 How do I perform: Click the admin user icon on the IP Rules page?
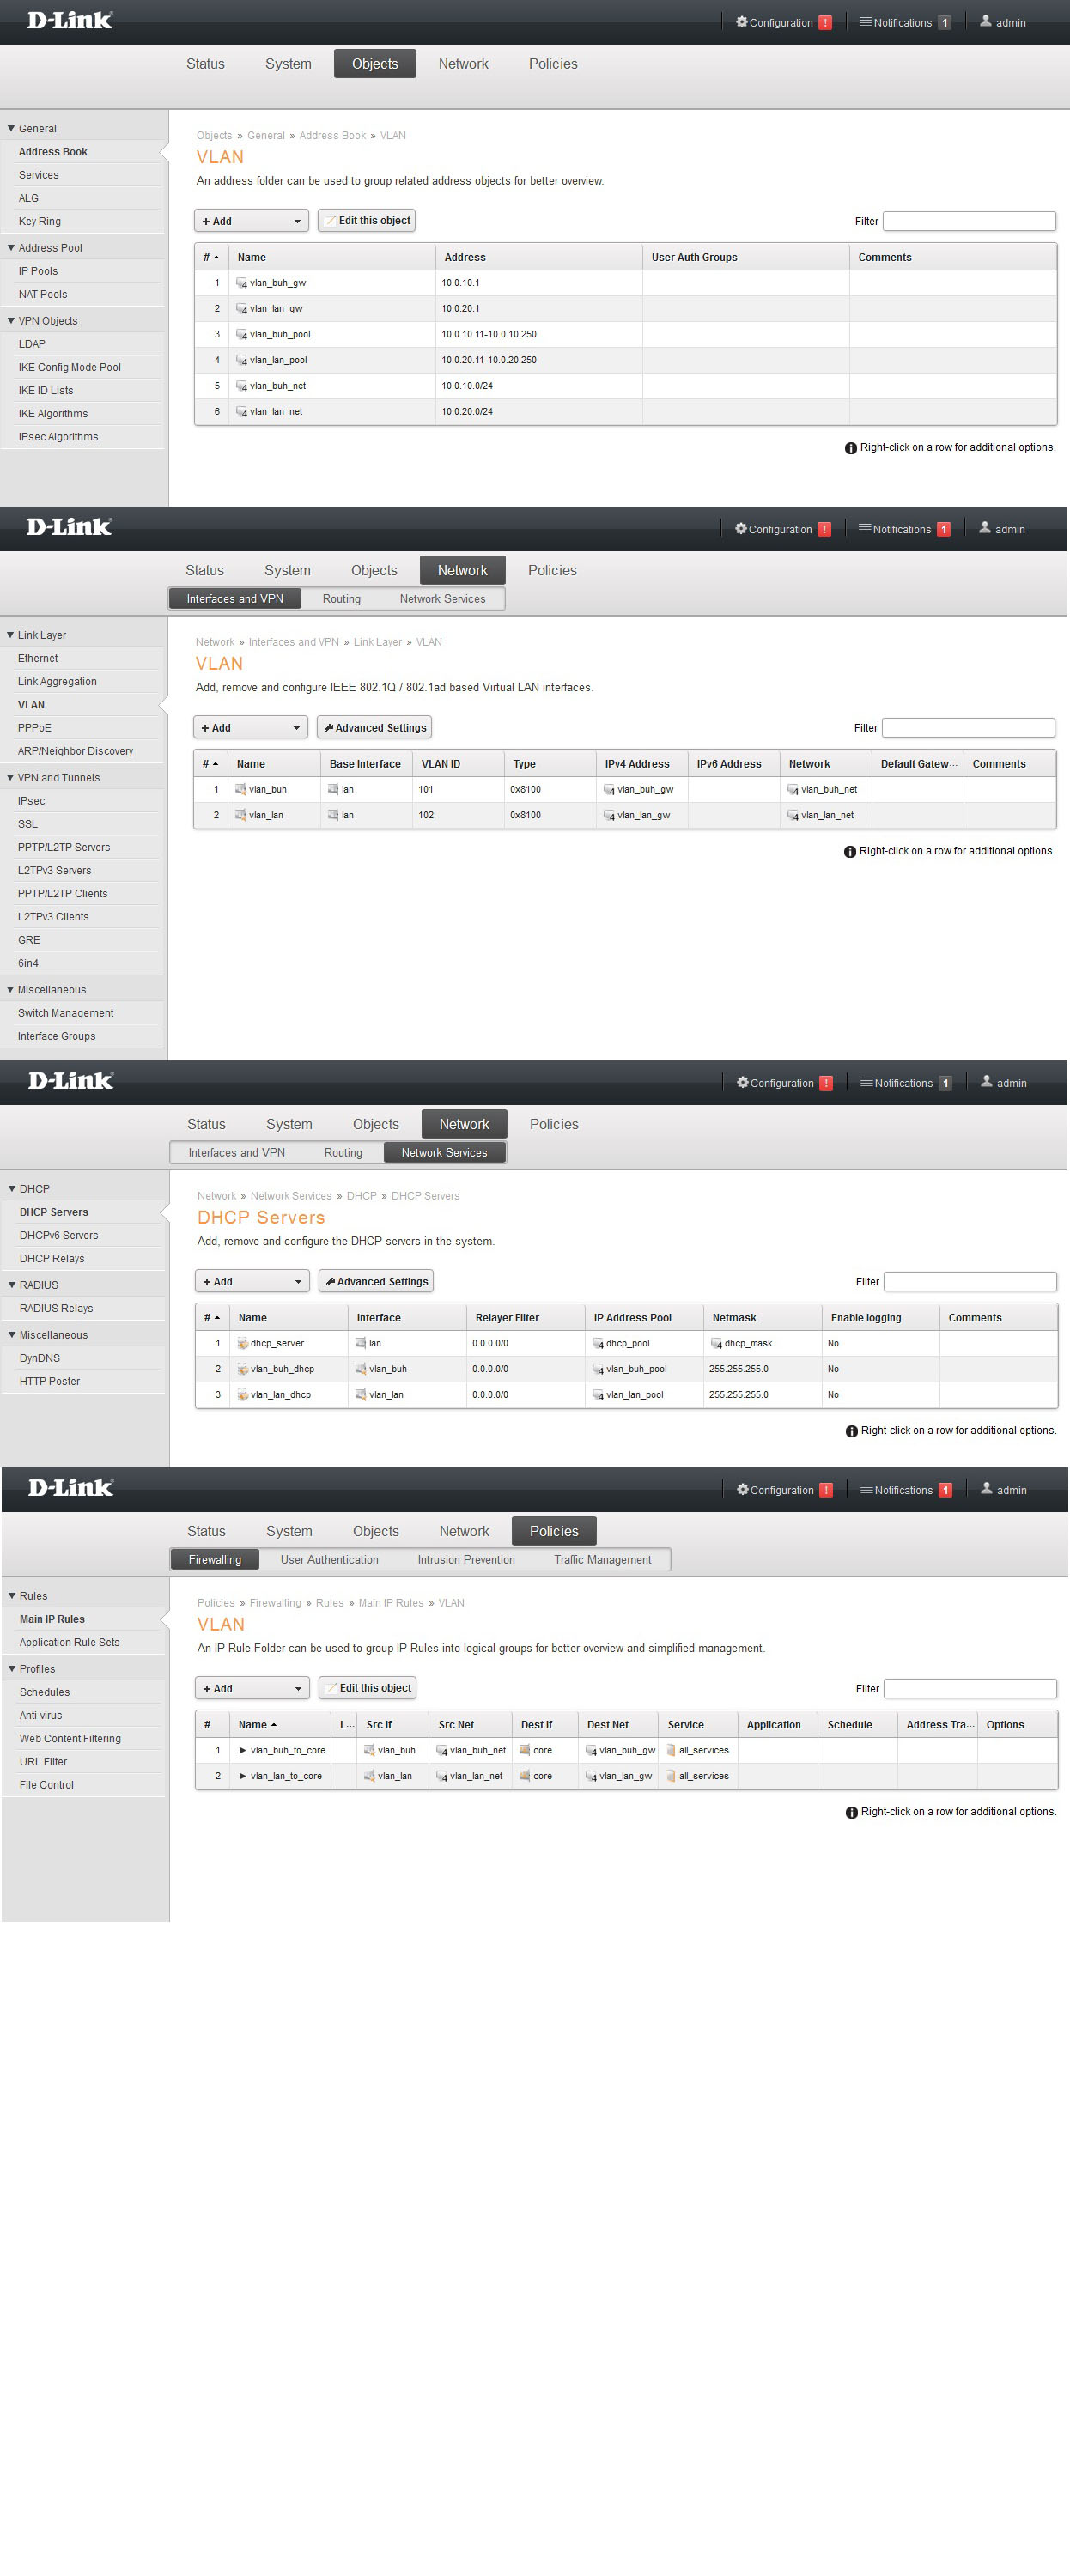(x=987, y=1488)
